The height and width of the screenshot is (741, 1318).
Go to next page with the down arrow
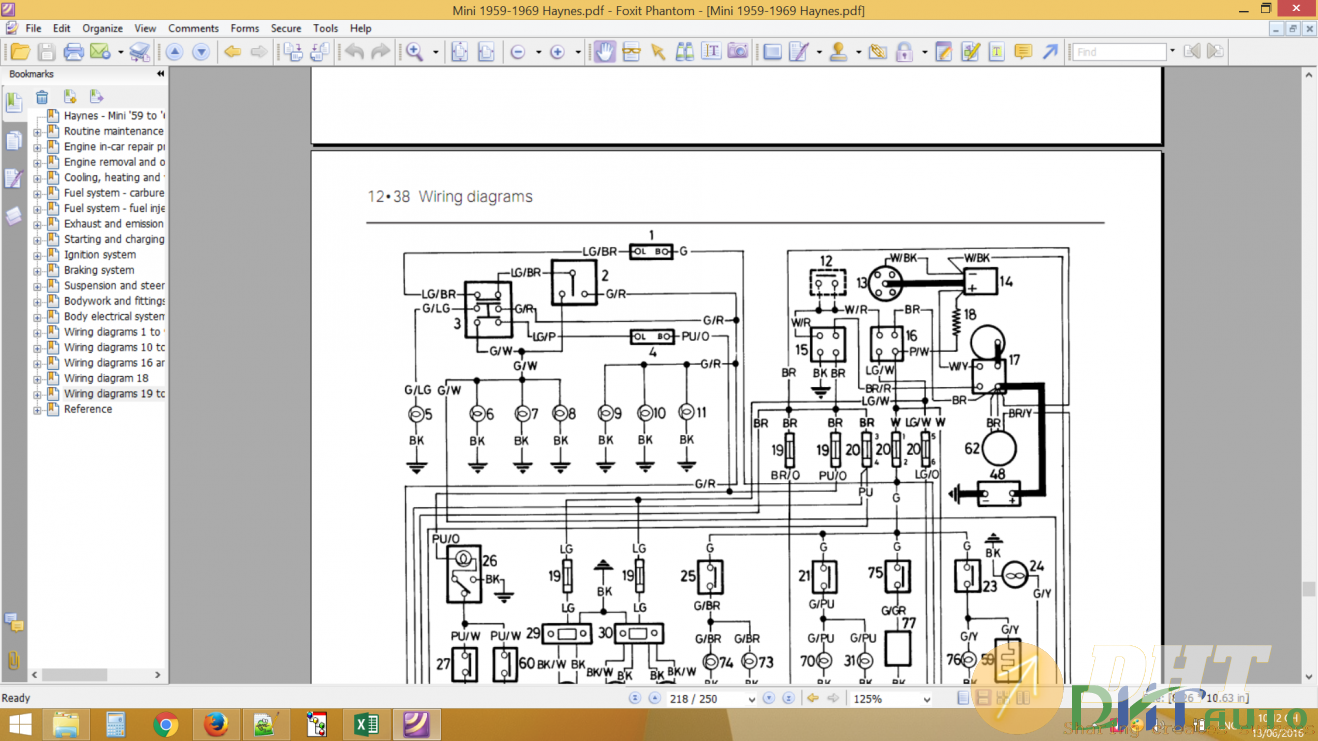(201, 52)
